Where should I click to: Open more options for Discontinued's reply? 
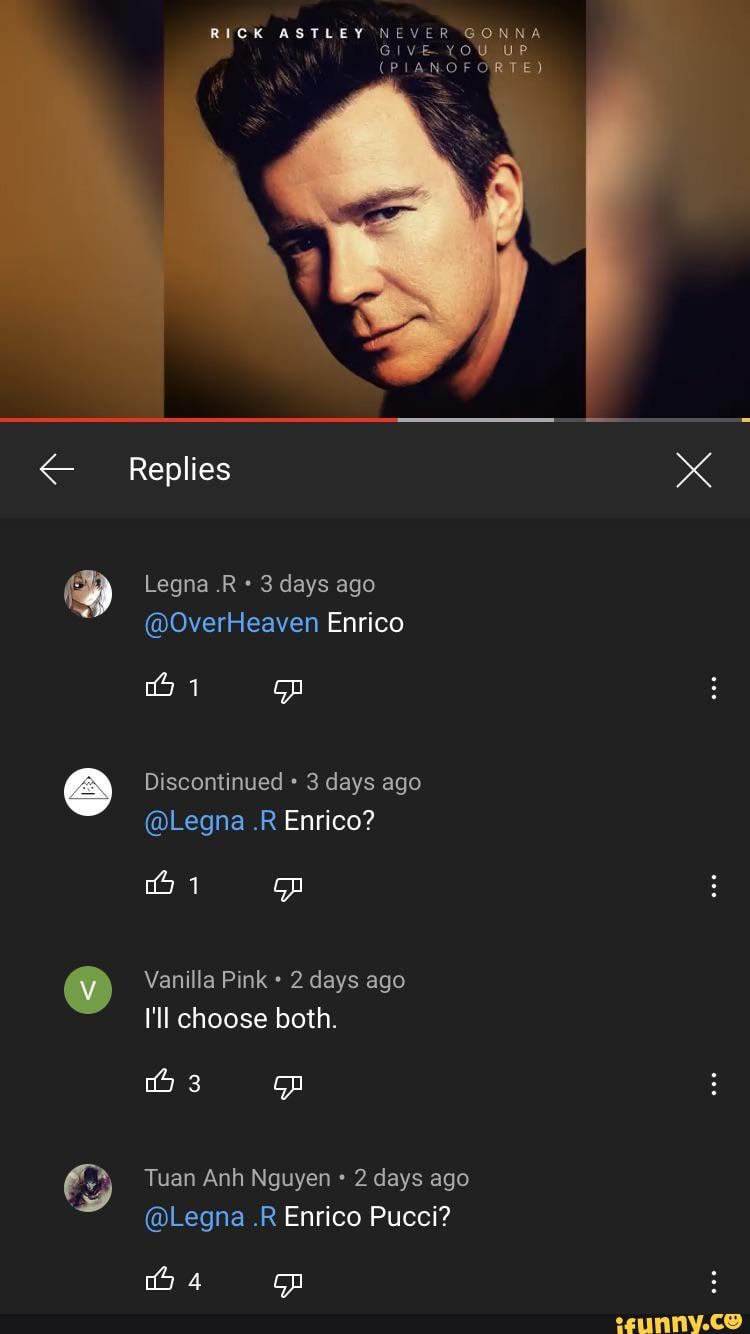(713, 886)
